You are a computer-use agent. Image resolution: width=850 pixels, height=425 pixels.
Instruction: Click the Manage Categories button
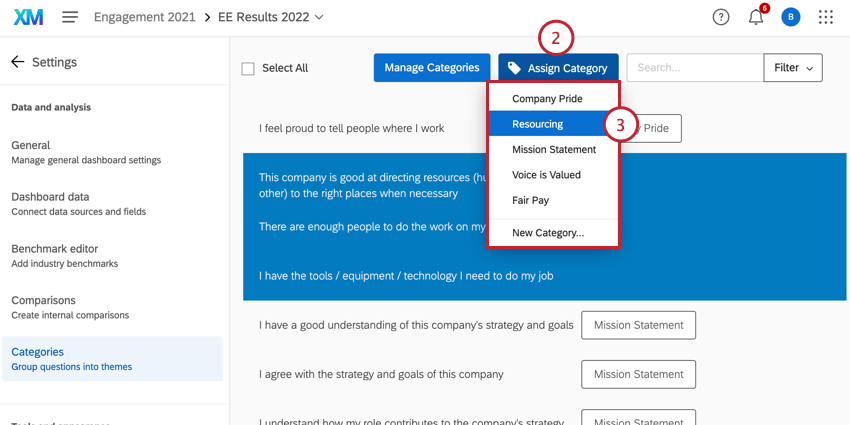coord(432,68)
